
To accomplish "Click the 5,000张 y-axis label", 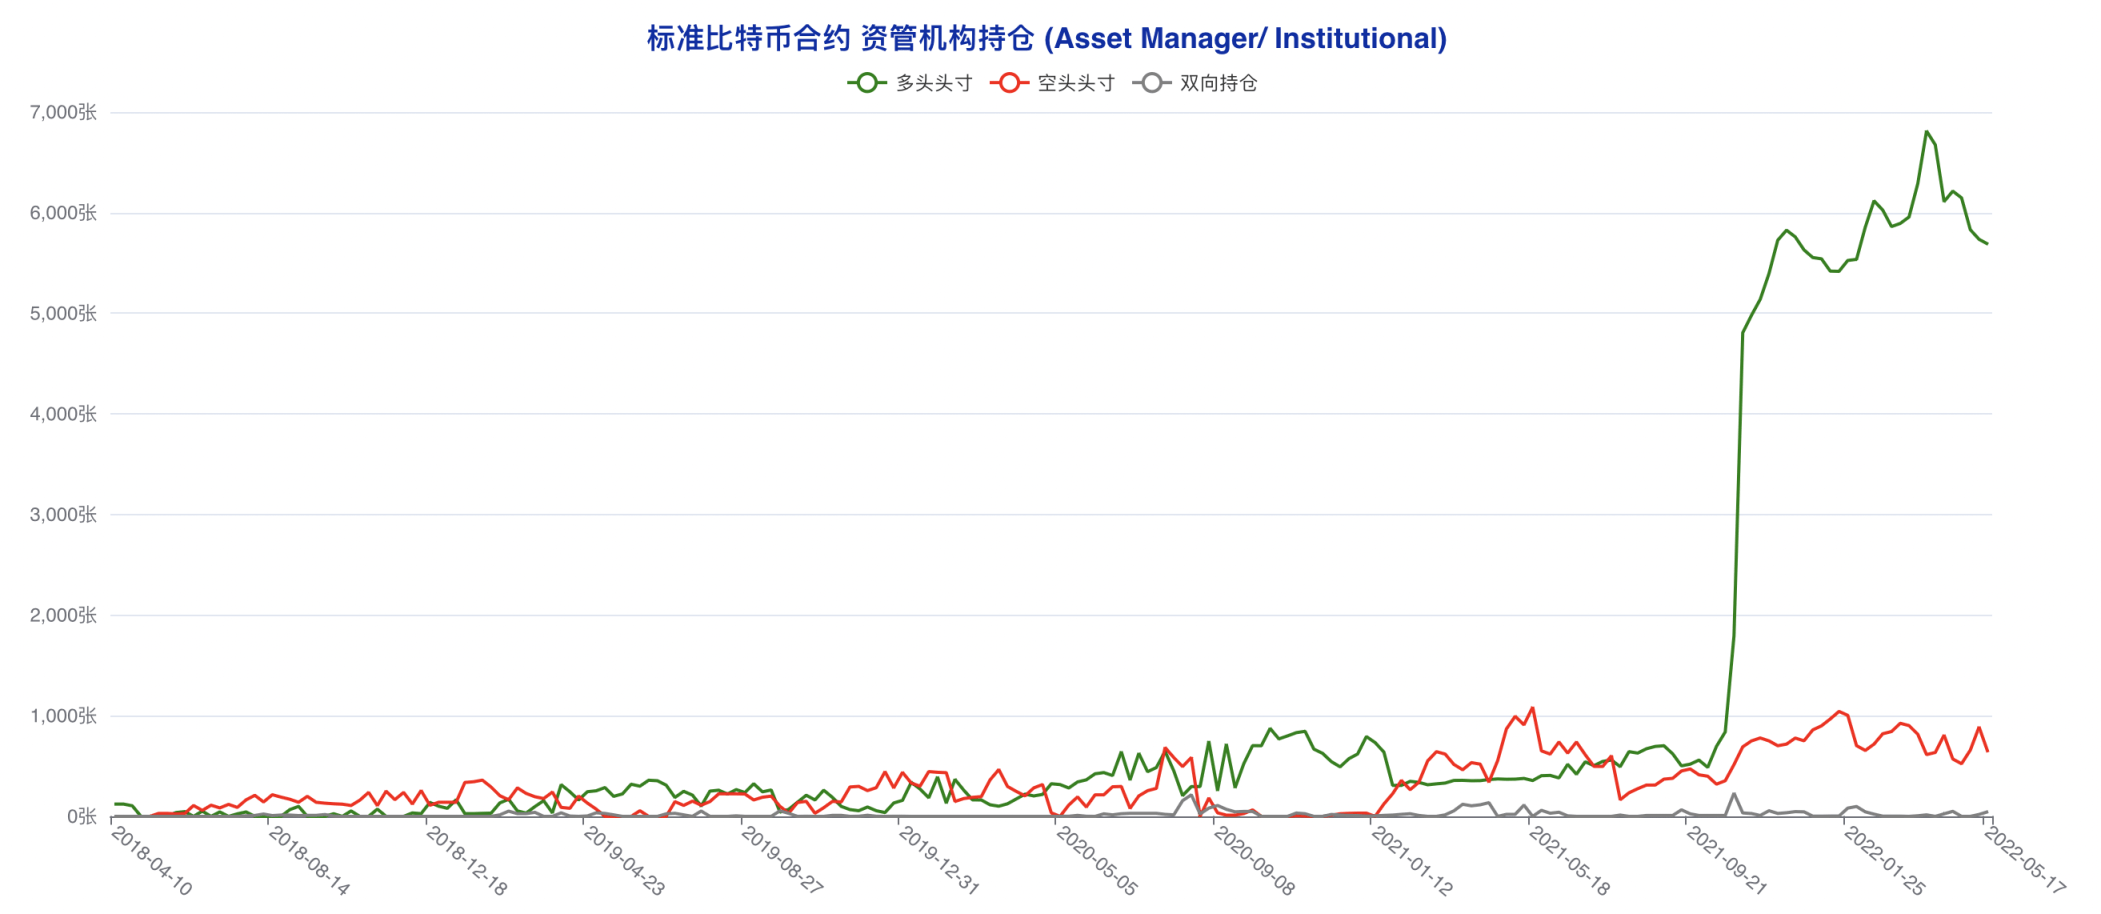I will click(x=63, y=313).
